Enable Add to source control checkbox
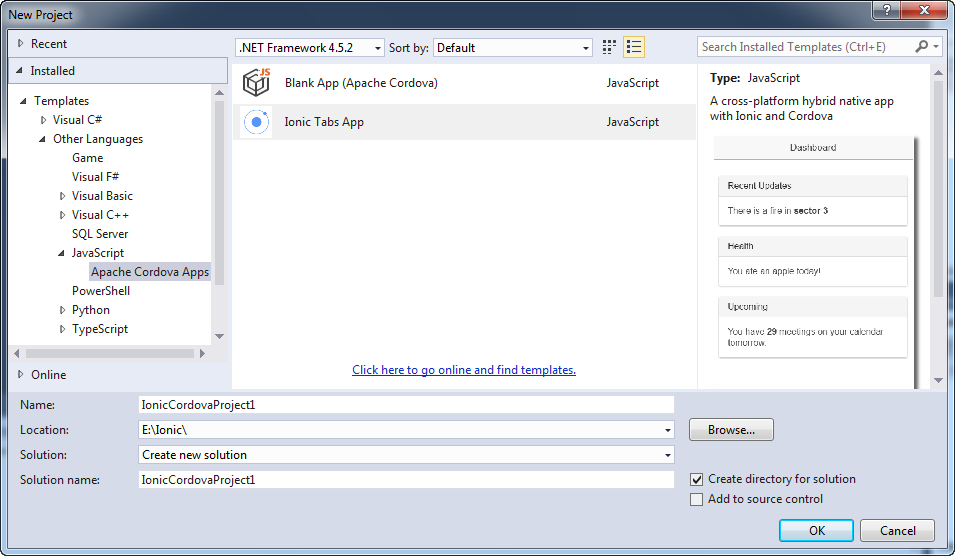 click(x=696, y=499)
